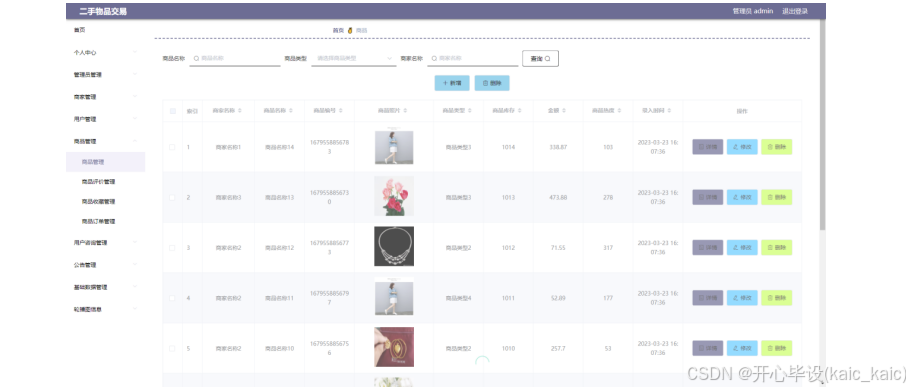Click the 新增 add button

click(x=452, y=83)
